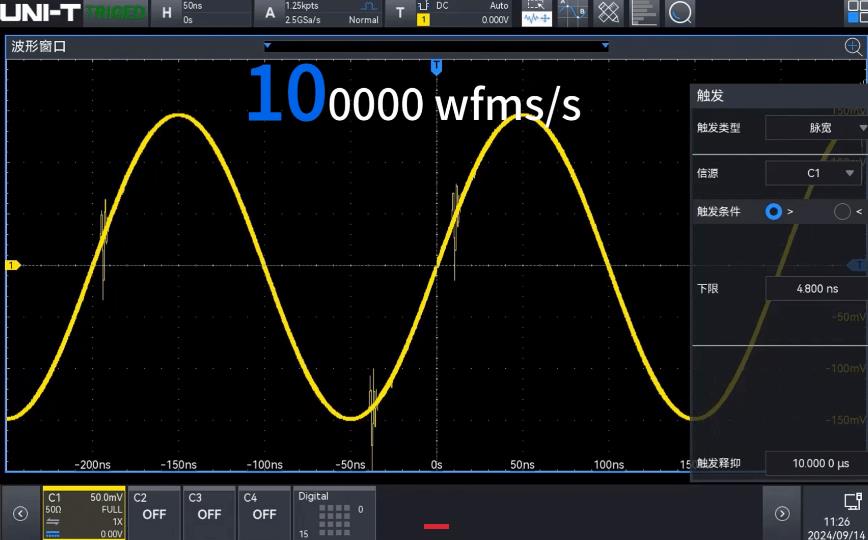The width and height of the screenshot is (868, 540).
Task: Turn on channel C2
Action: (154, 513)
